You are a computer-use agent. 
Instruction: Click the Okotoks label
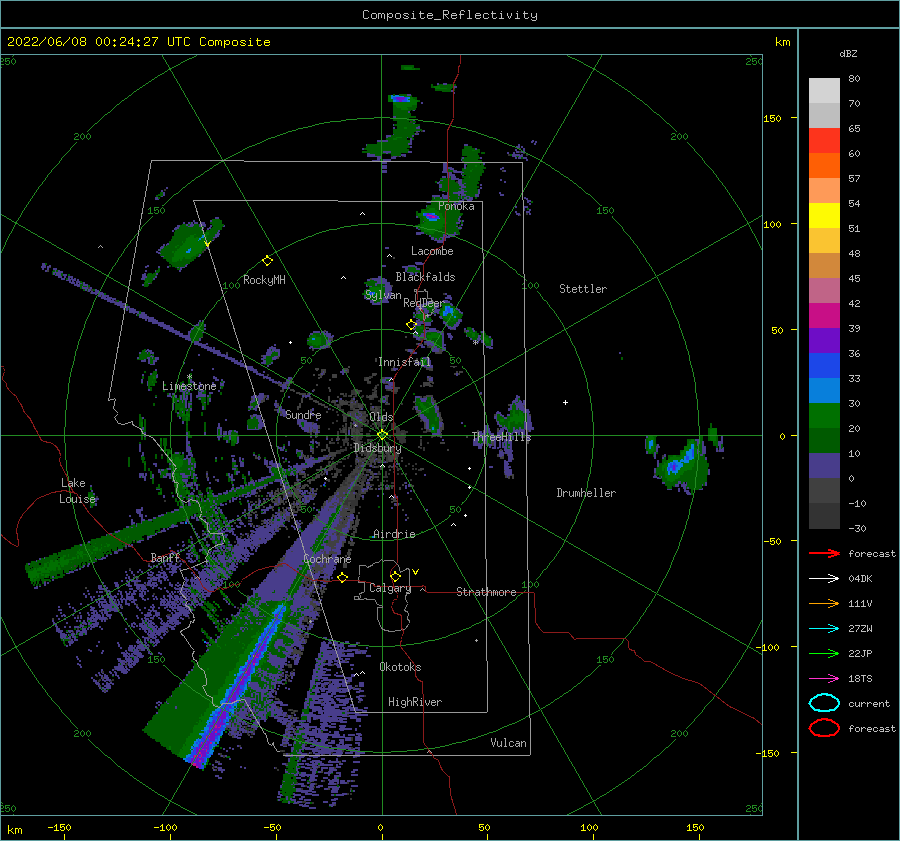[x=400, y=667]
